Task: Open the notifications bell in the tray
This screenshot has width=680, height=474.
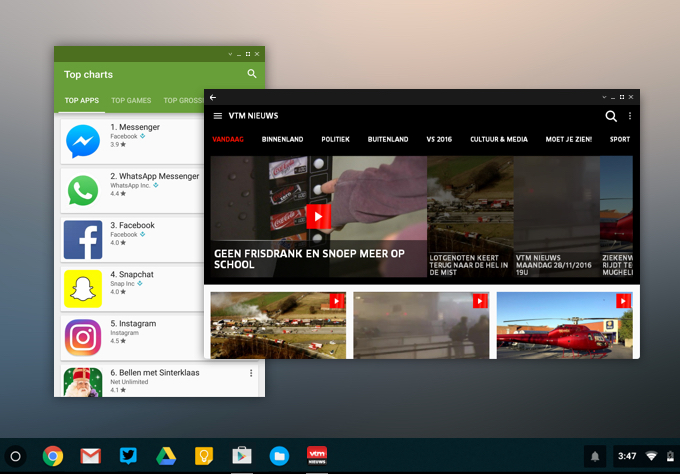Action: (x=595, y=456)
